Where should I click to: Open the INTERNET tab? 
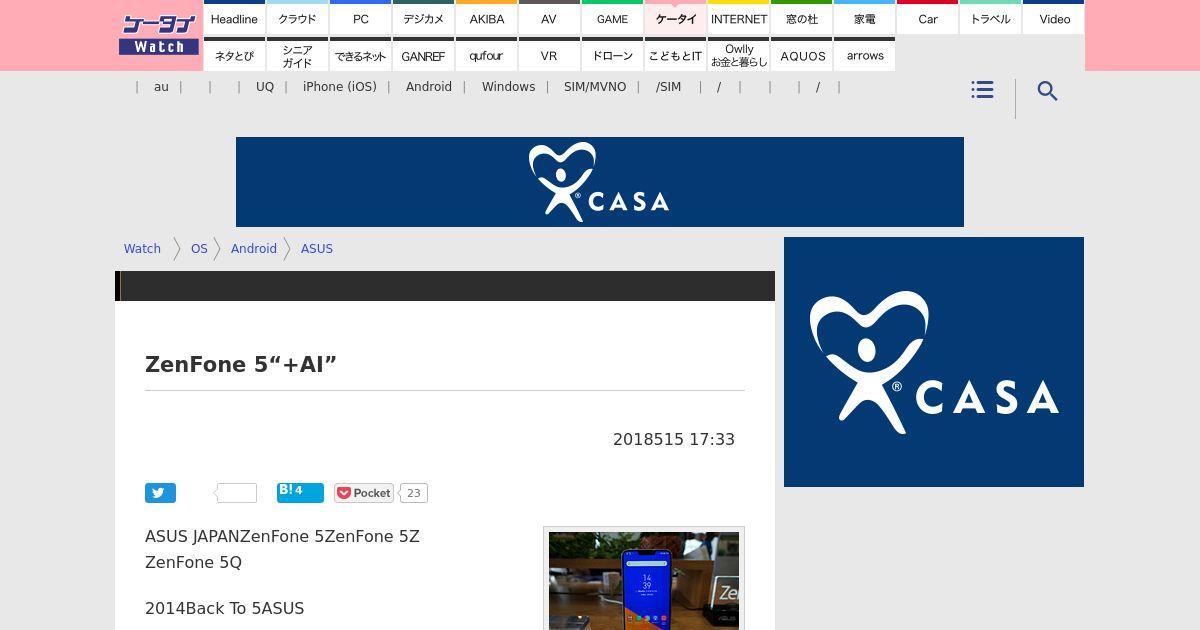(739, 19)
